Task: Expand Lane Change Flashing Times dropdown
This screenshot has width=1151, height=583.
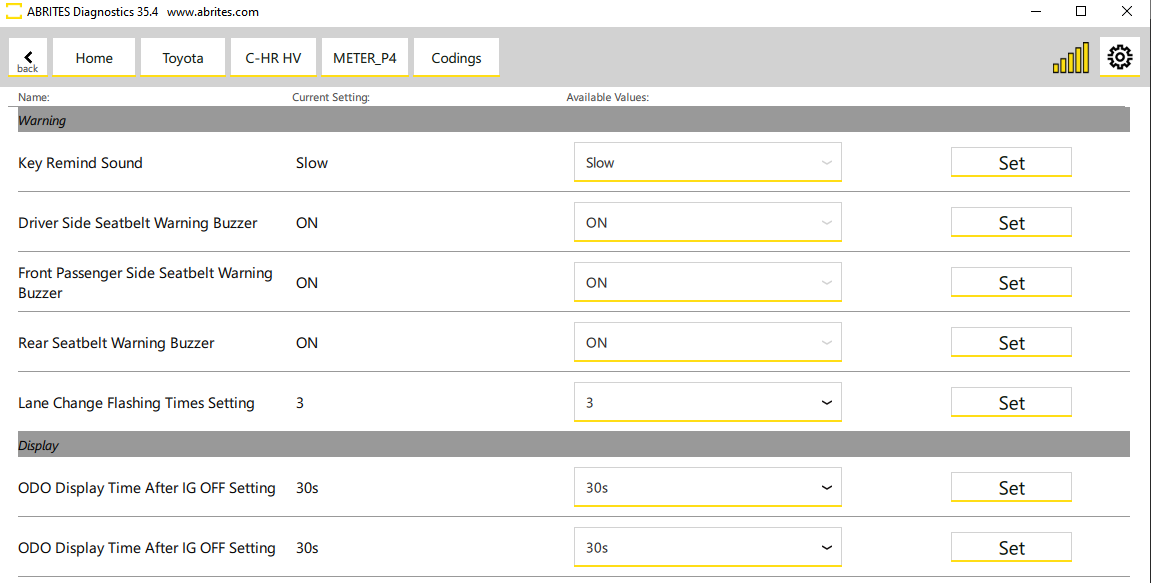Action: coord(707,403)
